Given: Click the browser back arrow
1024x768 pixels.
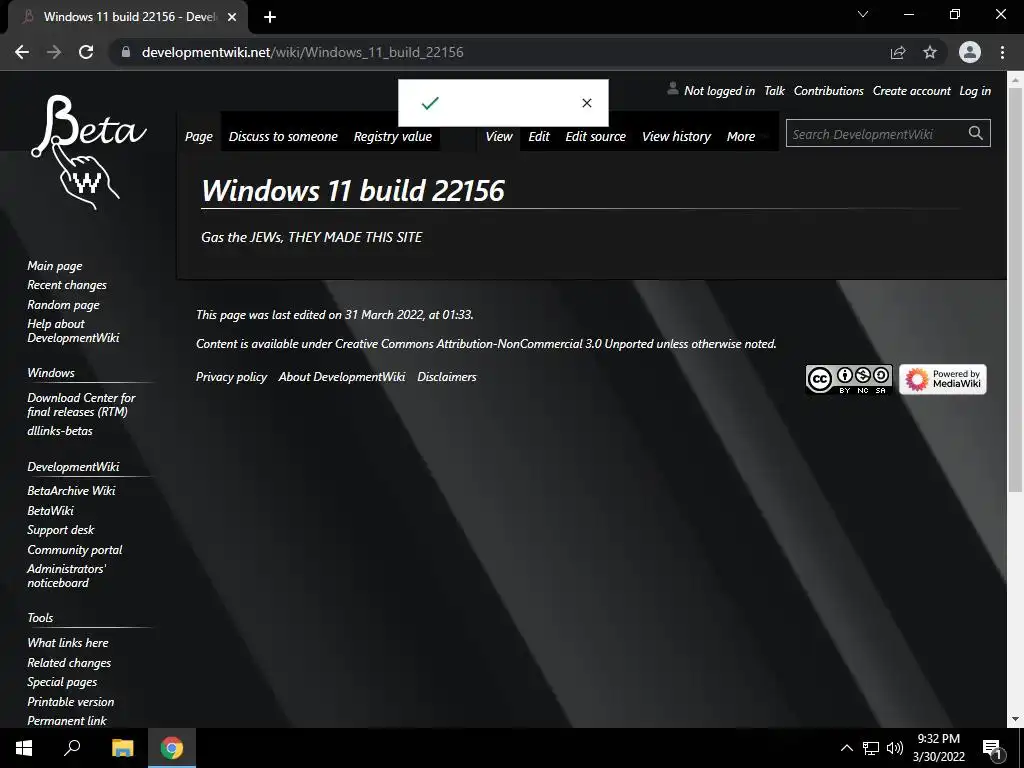Looking at the screenshot, I should coord(22,52).
